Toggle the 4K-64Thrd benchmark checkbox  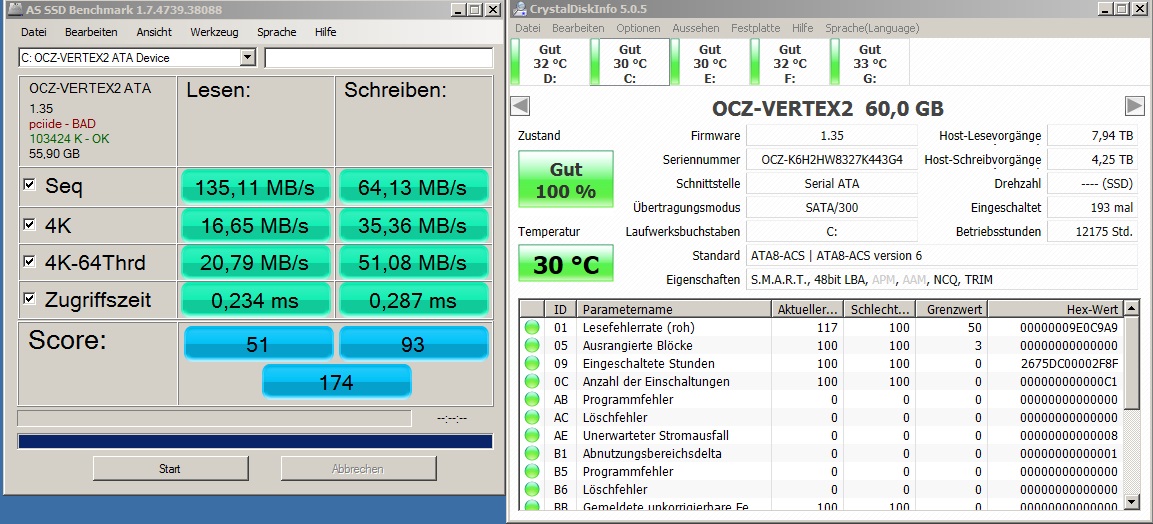tap(29, 261)
